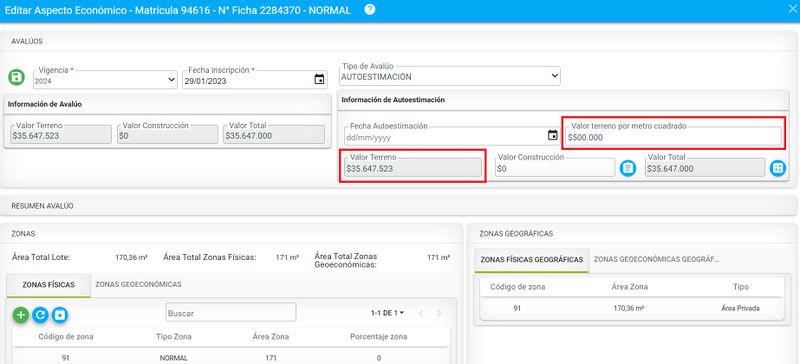800x364 pixels.
Task: Go to next page of zones
Action: [x=439, y=313]
